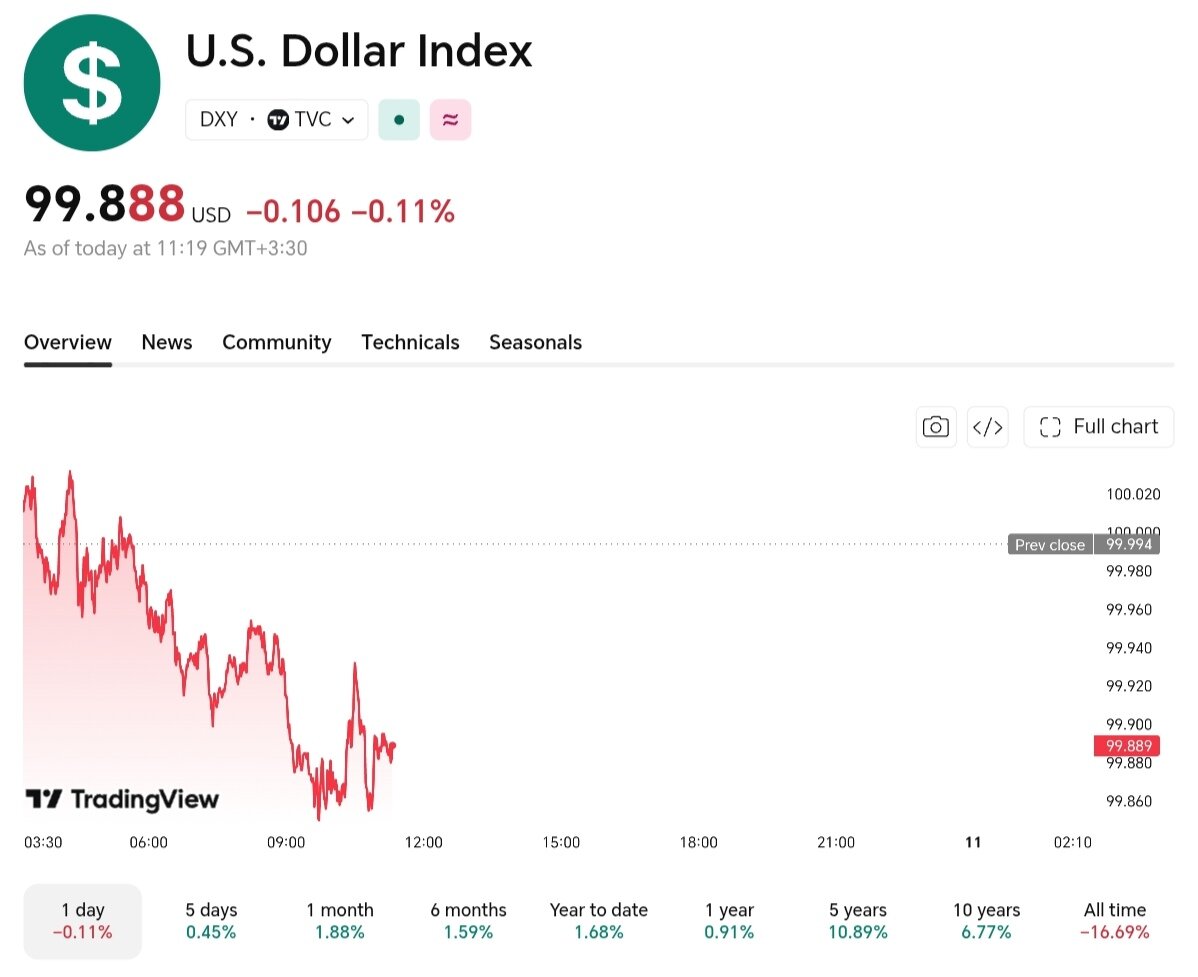Switch to the News tab
1198x977 pixels.
(167, 342)
